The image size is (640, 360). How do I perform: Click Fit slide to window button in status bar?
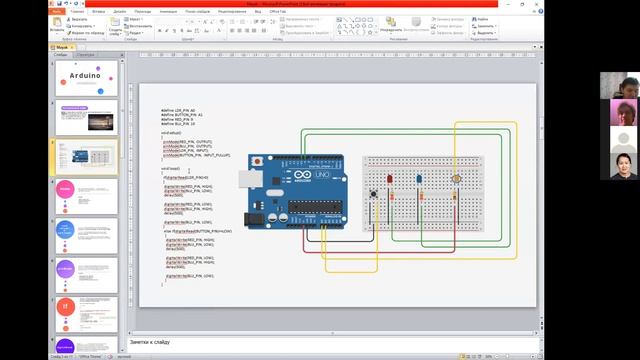pyautogui.click(x=540, y=356)
